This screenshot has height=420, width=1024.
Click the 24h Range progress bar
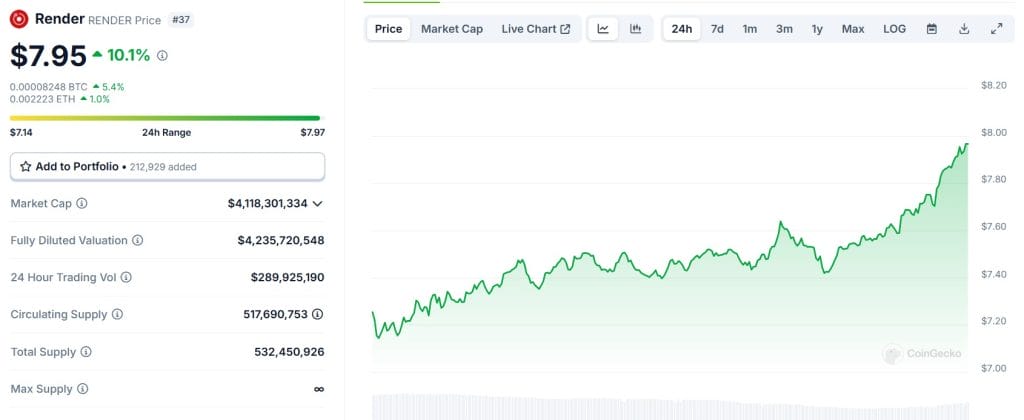pos(165,118)
